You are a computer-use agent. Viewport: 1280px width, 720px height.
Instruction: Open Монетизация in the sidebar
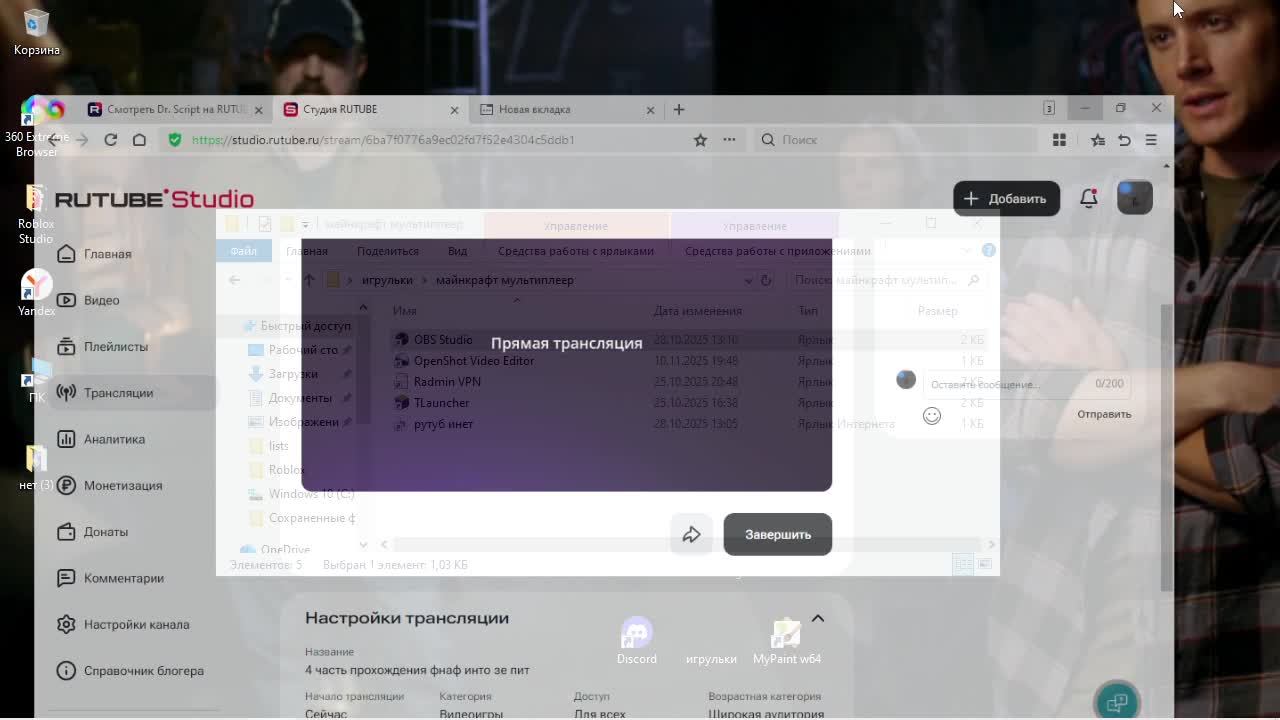(134, 486)
